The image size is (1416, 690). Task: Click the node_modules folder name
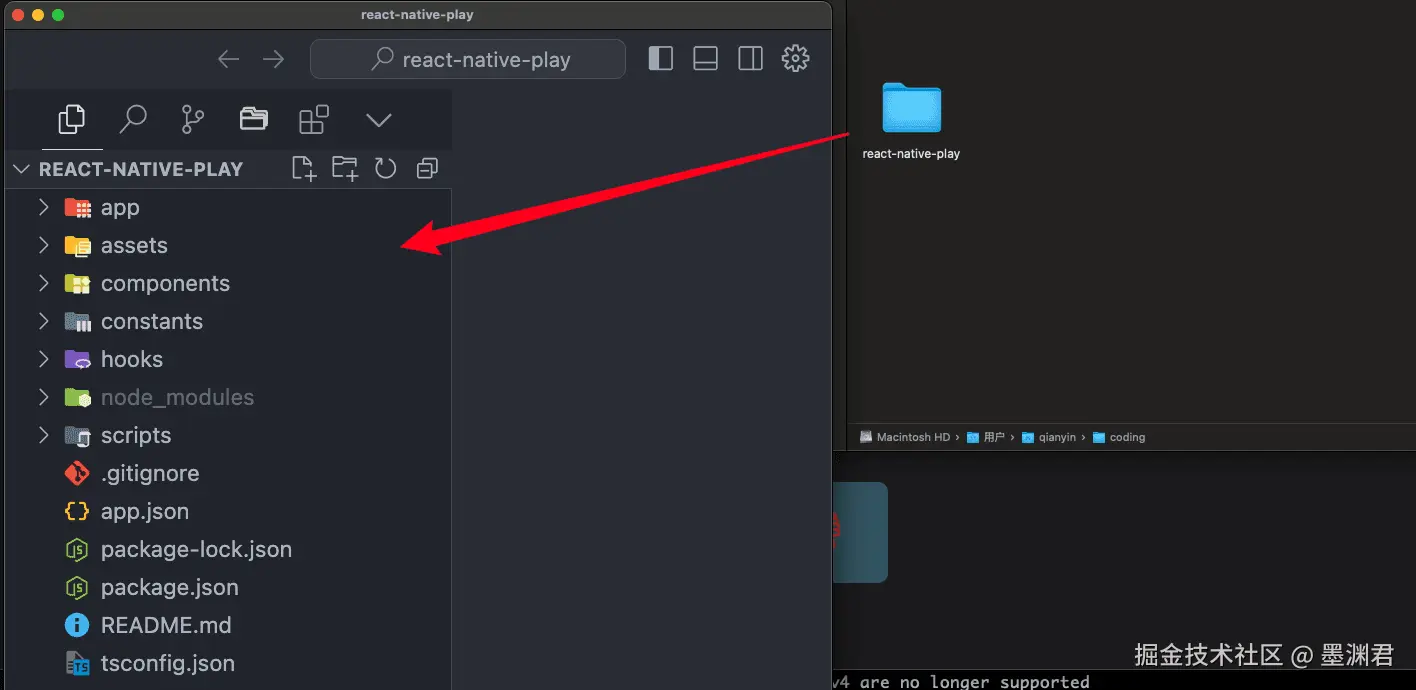coord(177,398)
